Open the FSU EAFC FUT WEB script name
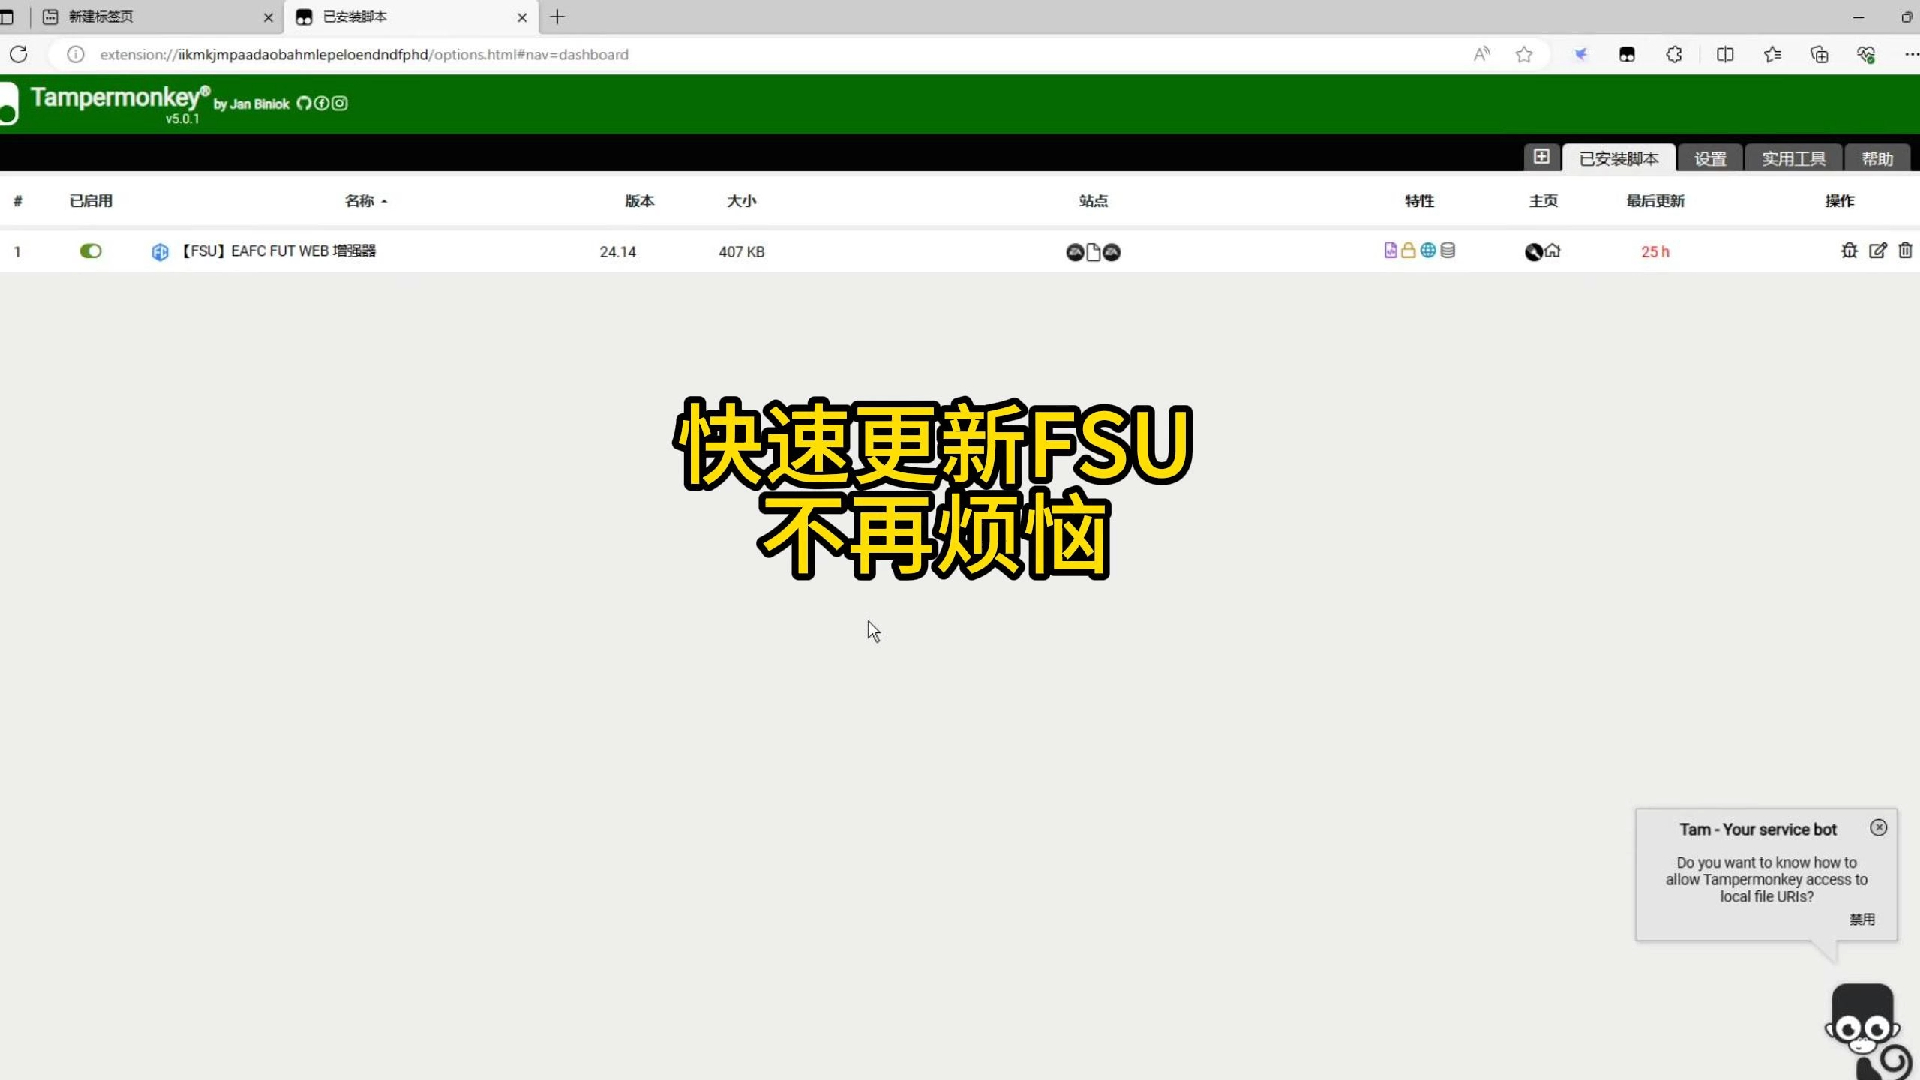1920x1080 pixels. (x=277, y=251)
